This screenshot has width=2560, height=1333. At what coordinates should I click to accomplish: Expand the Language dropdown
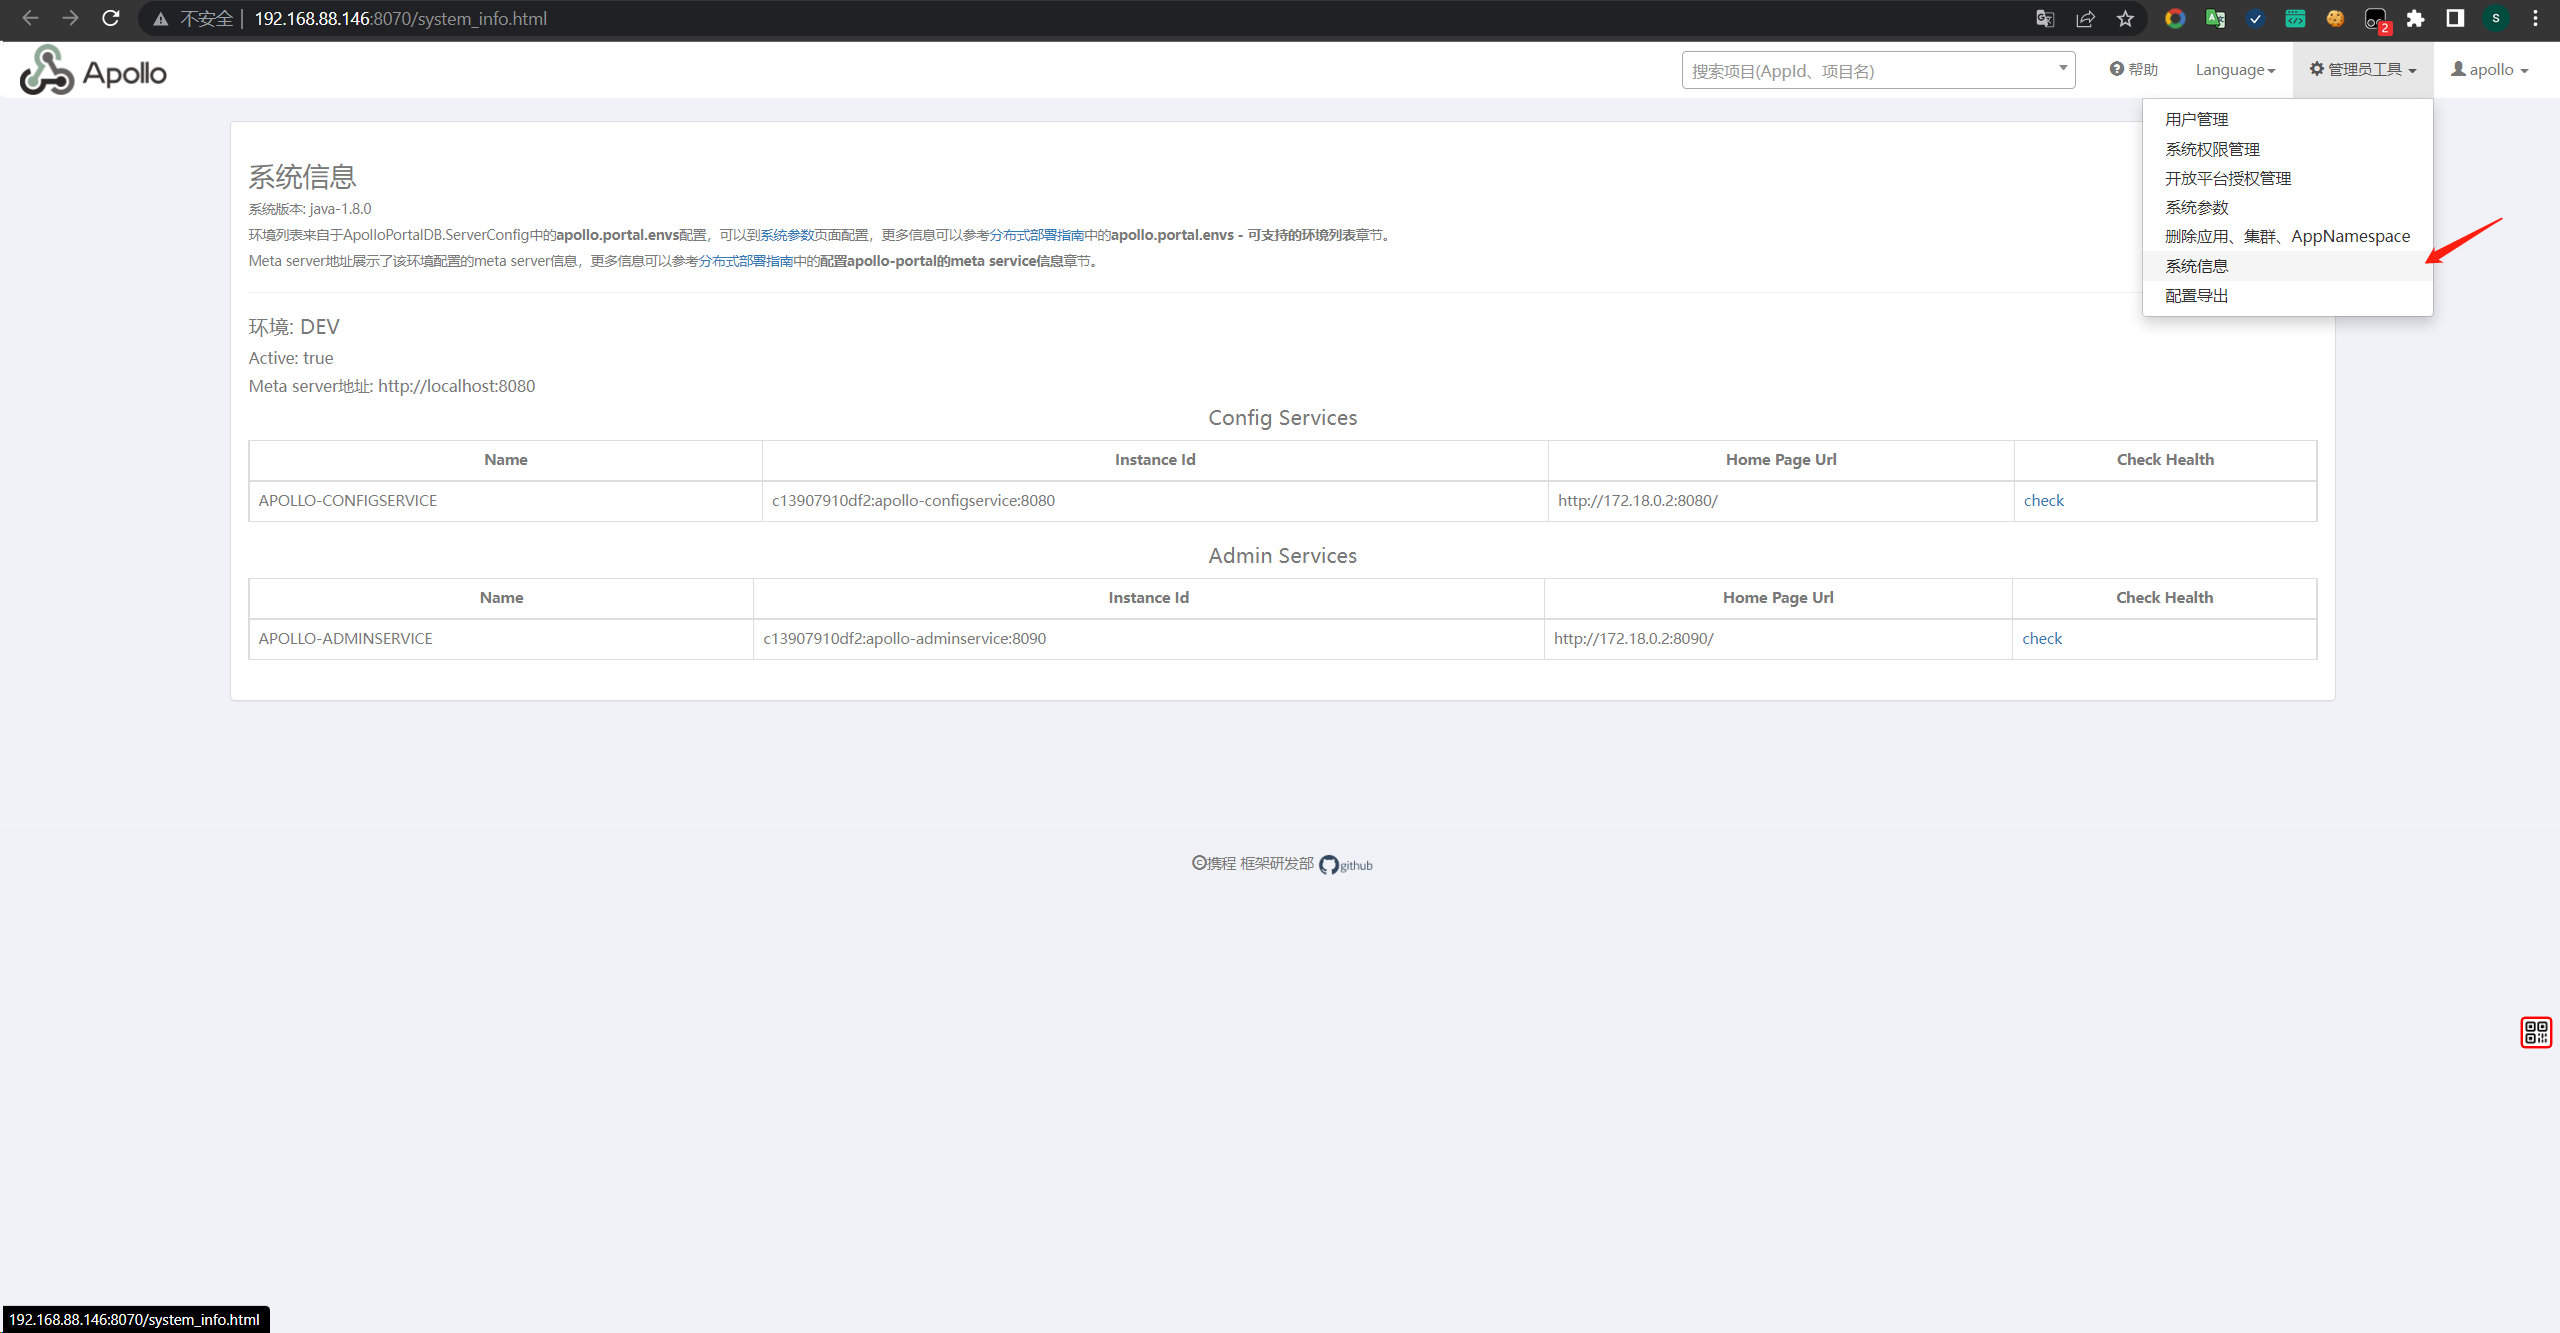pyautogui.click(x=2234, y=70)
